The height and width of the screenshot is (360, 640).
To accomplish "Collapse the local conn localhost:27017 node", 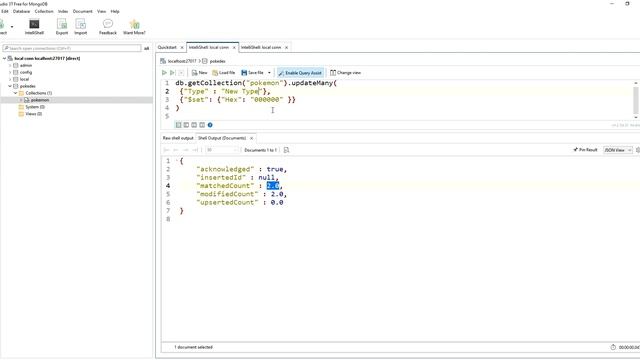I will click(4, 58).
